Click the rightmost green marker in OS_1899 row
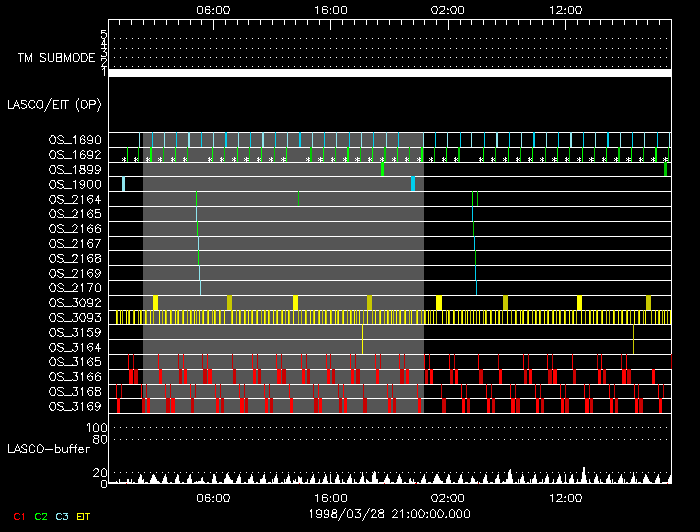 665,169
